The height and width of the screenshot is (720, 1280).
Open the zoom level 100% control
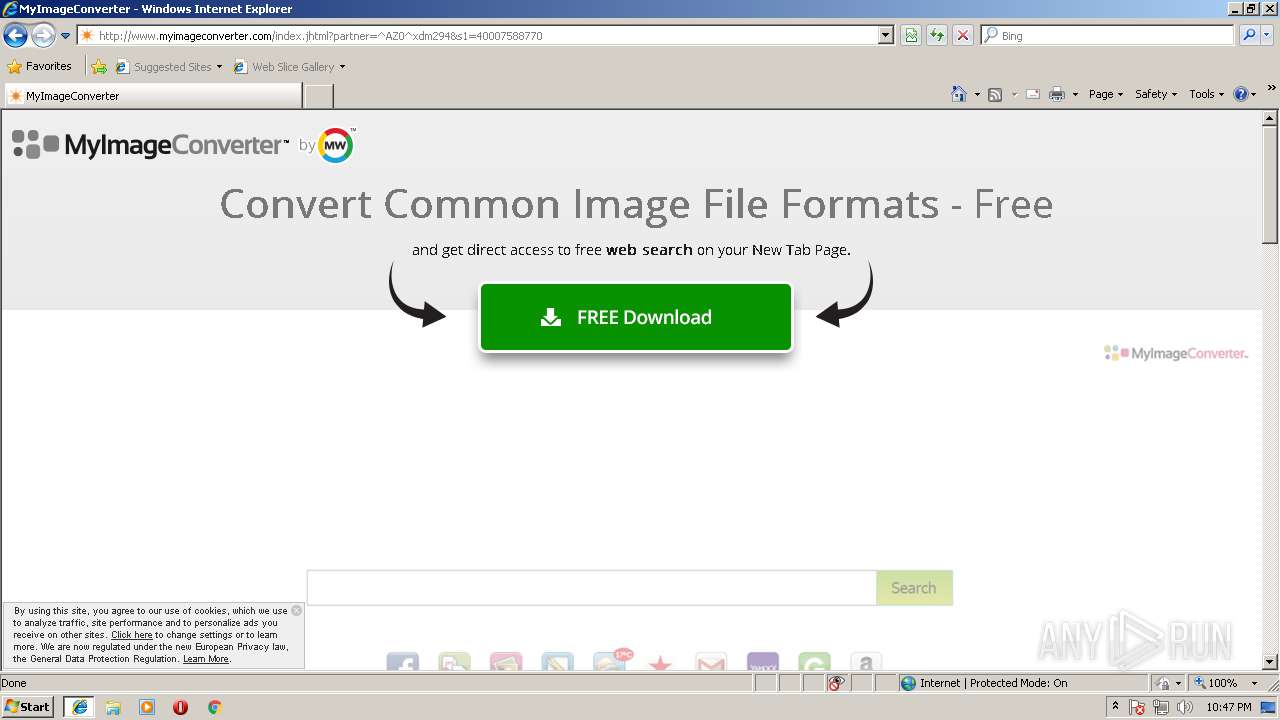click(x=1215, y=683)
